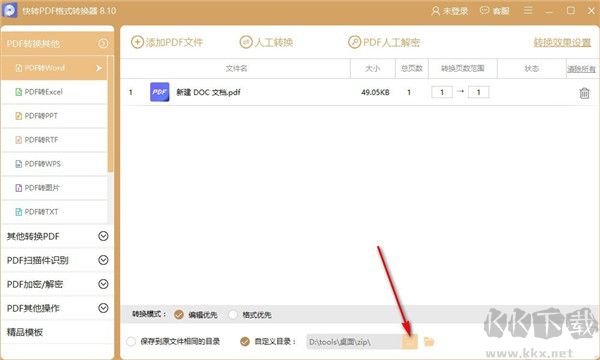Select PDF转PPT conversion
The height and width of the screenshot is (360, 600).
click(54, 116)
